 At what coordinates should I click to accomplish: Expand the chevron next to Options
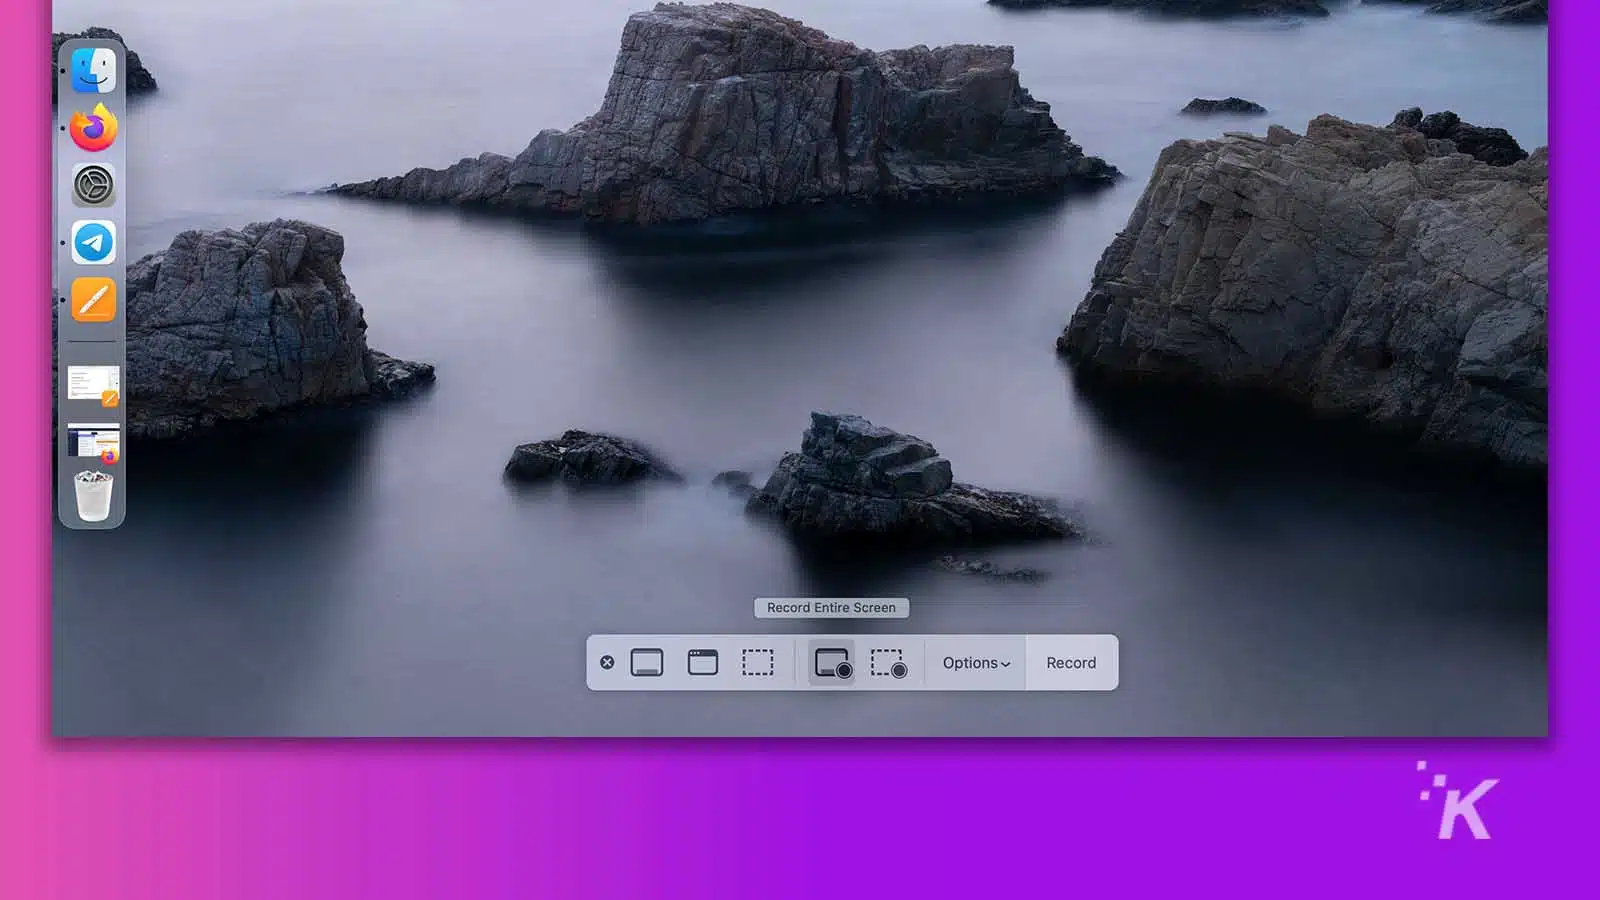tap(1005, 662)
